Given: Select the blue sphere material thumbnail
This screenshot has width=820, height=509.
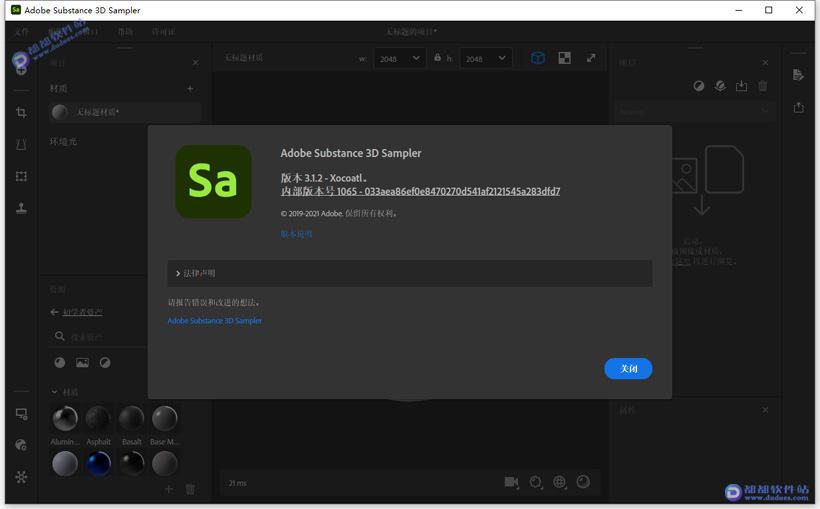Looking at the screenshot, I should (98, 463).
